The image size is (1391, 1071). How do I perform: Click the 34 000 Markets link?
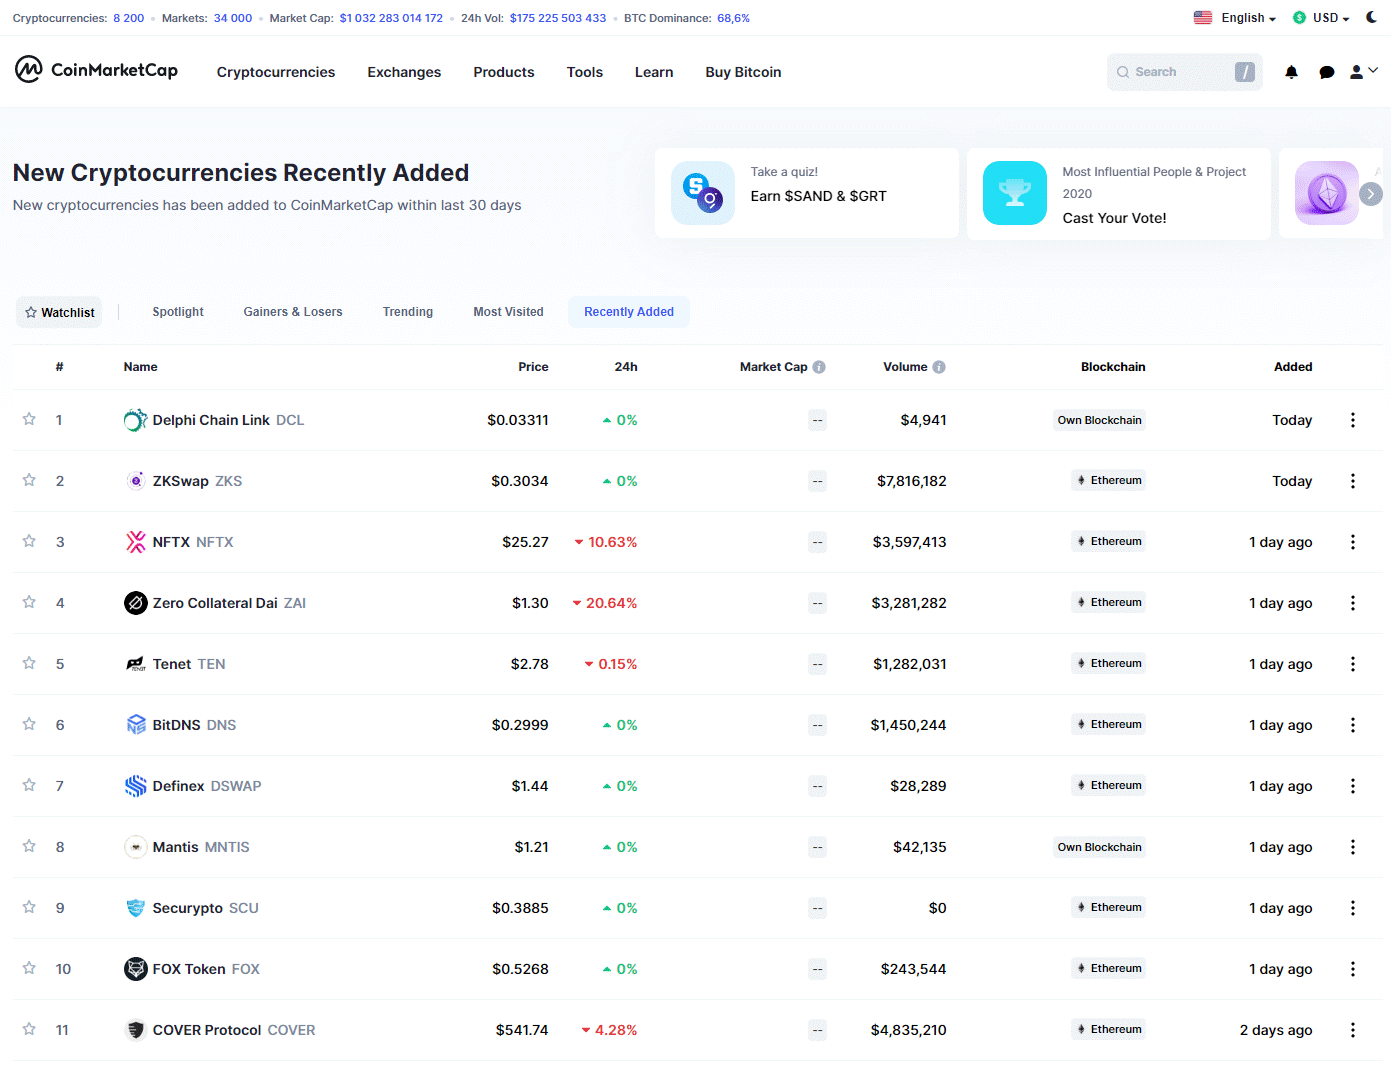click(233, 18)
